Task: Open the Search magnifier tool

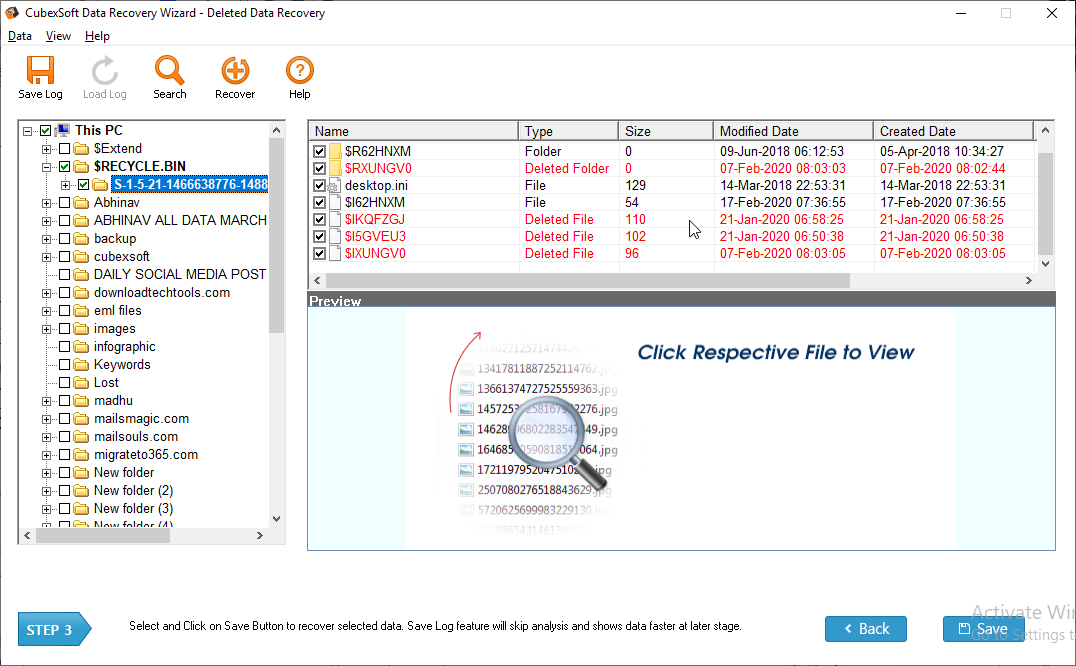Action: [x=170, y=71]
